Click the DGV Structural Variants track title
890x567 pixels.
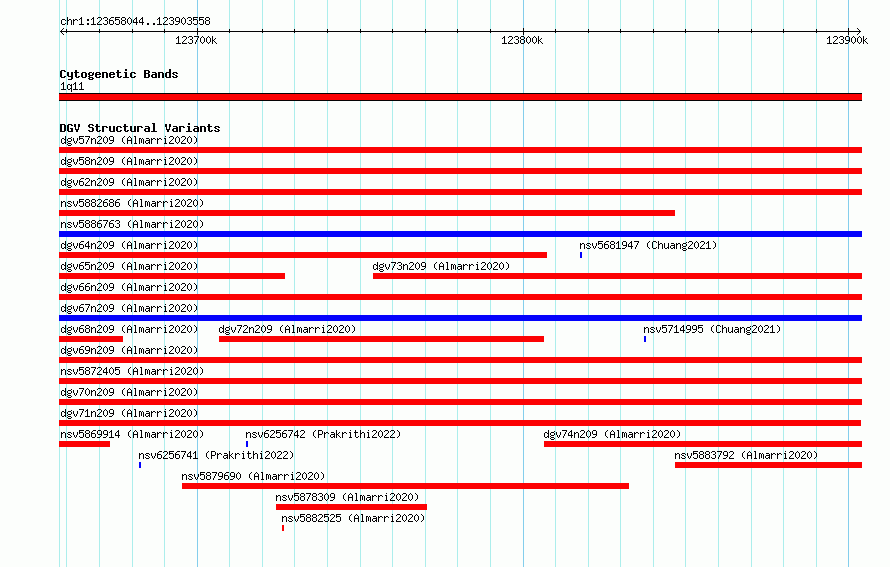[140, 128]
